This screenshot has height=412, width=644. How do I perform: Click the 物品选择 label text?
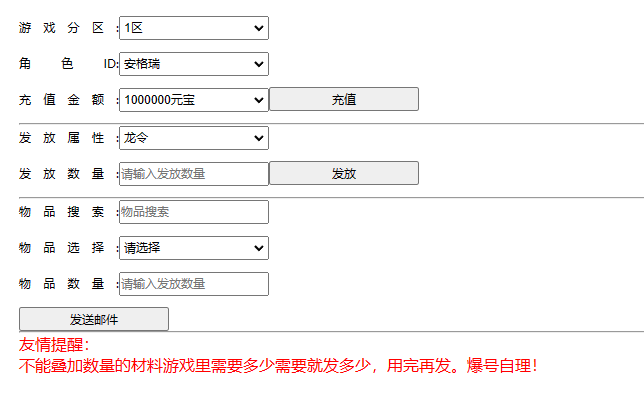click(x=62, y=248)
